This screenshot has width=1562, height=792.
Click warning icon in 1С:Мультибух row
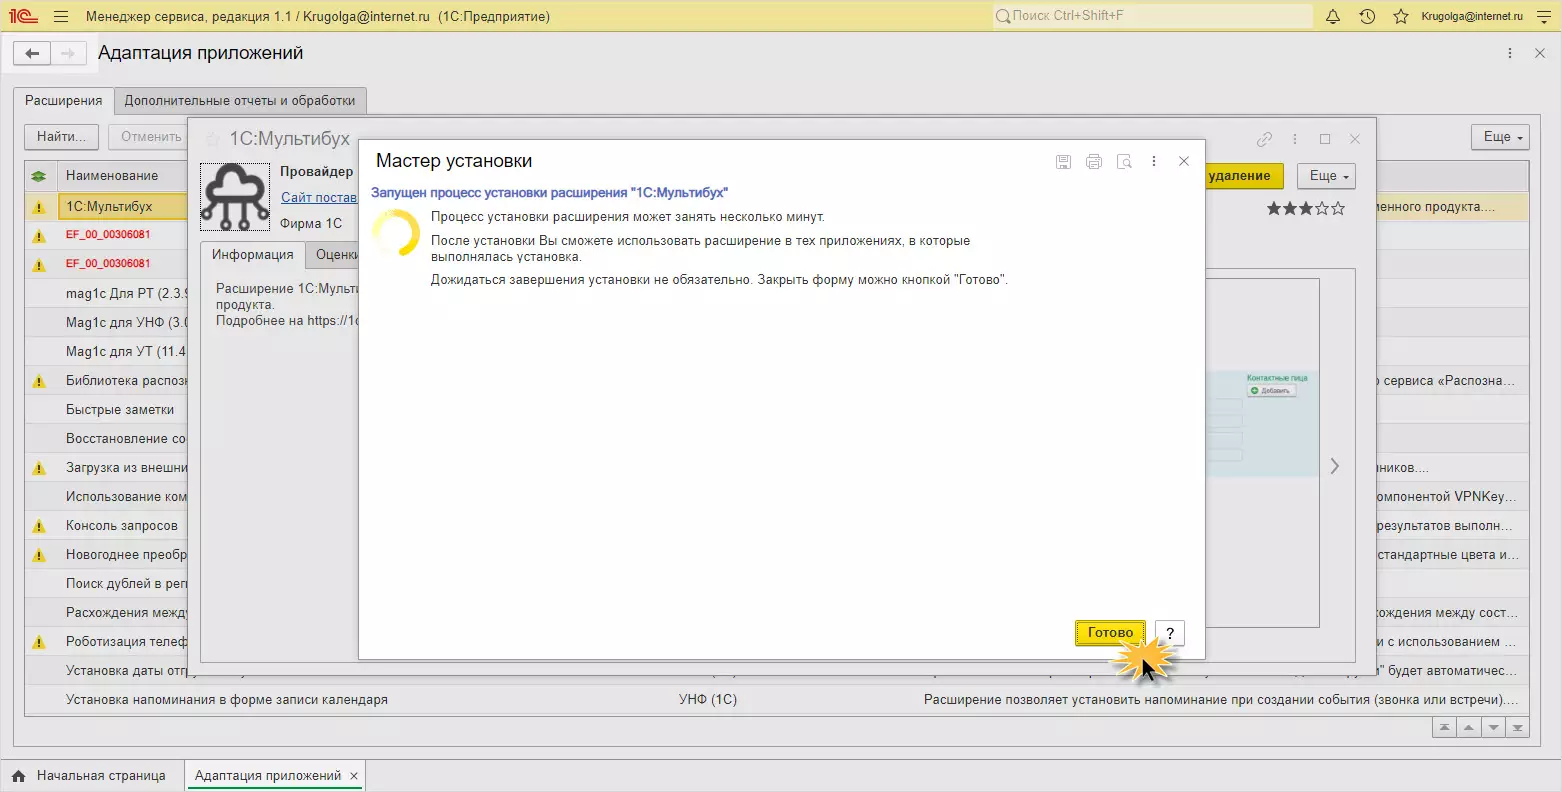coord(39,207)
